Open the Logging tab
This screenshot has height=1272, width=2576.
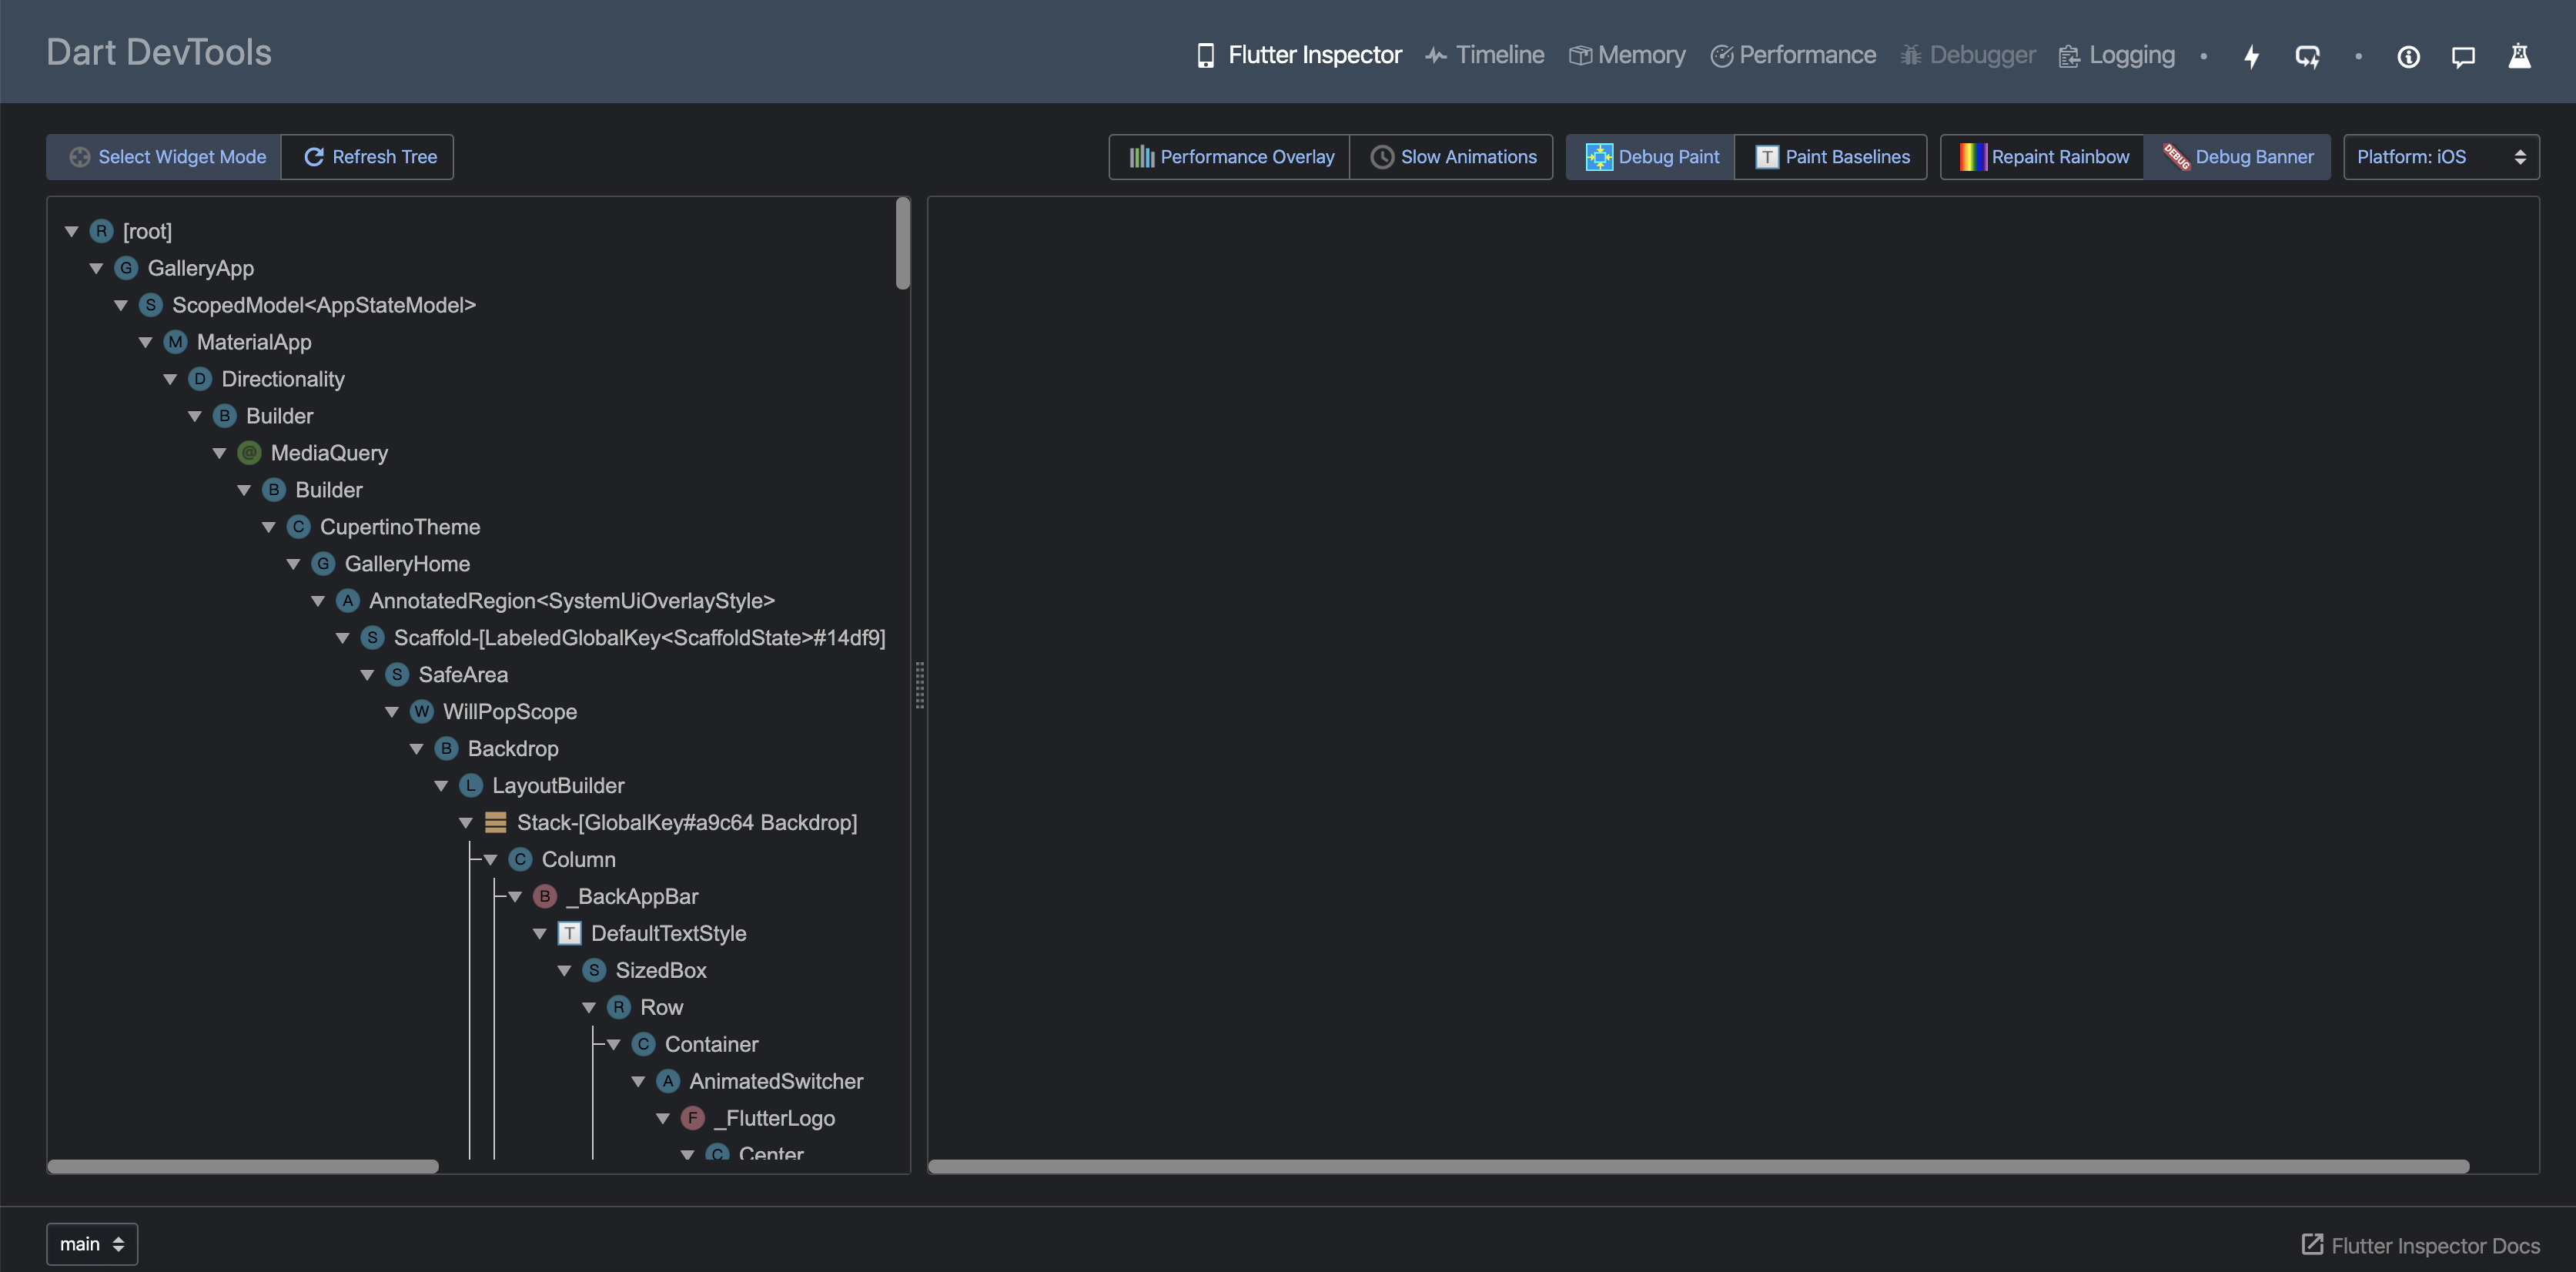click(x=2117, y=55)
